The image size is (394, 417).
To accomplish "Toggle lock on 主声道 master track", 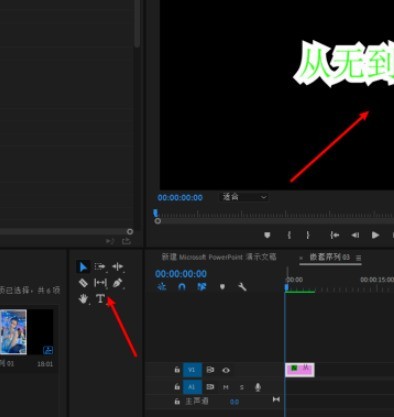I will point(177,402).
